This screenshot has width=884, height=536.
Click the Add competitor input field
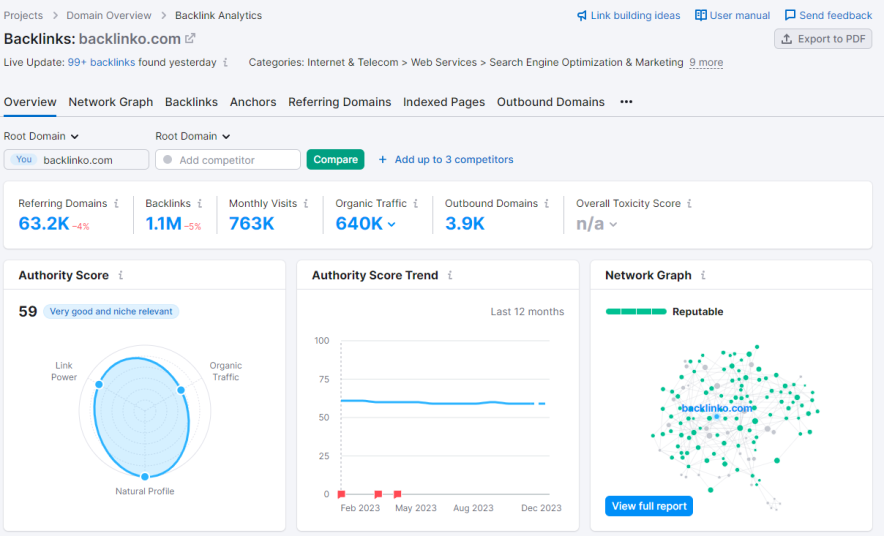click(229, 160)
